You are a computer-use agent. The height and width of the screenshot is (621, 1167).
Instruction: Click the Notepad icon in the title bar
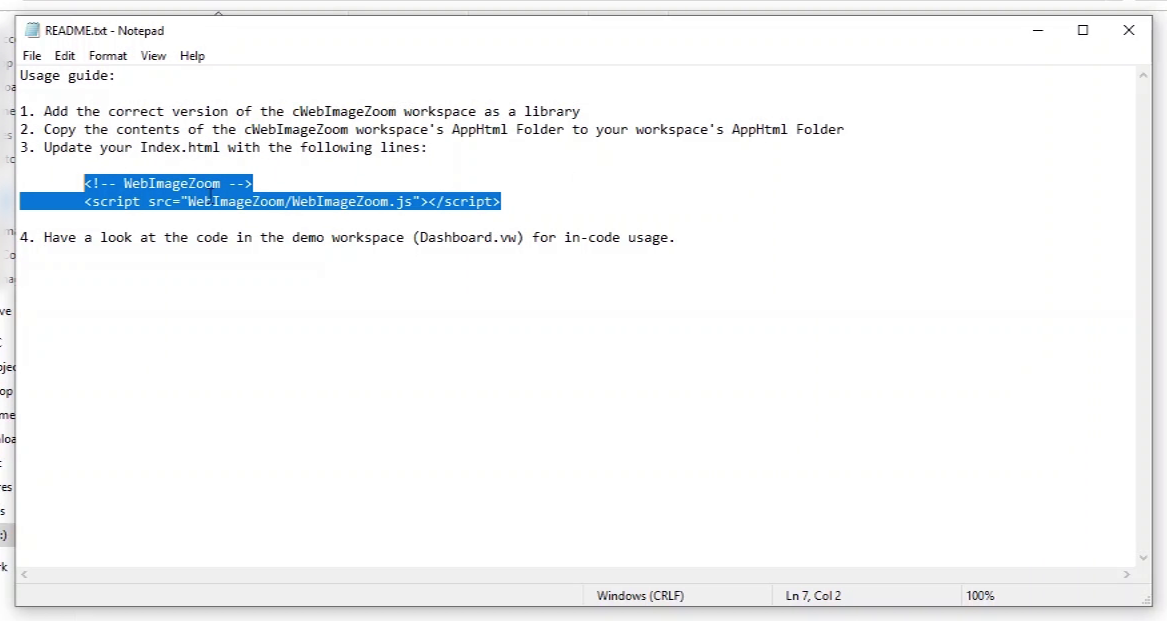32,31
